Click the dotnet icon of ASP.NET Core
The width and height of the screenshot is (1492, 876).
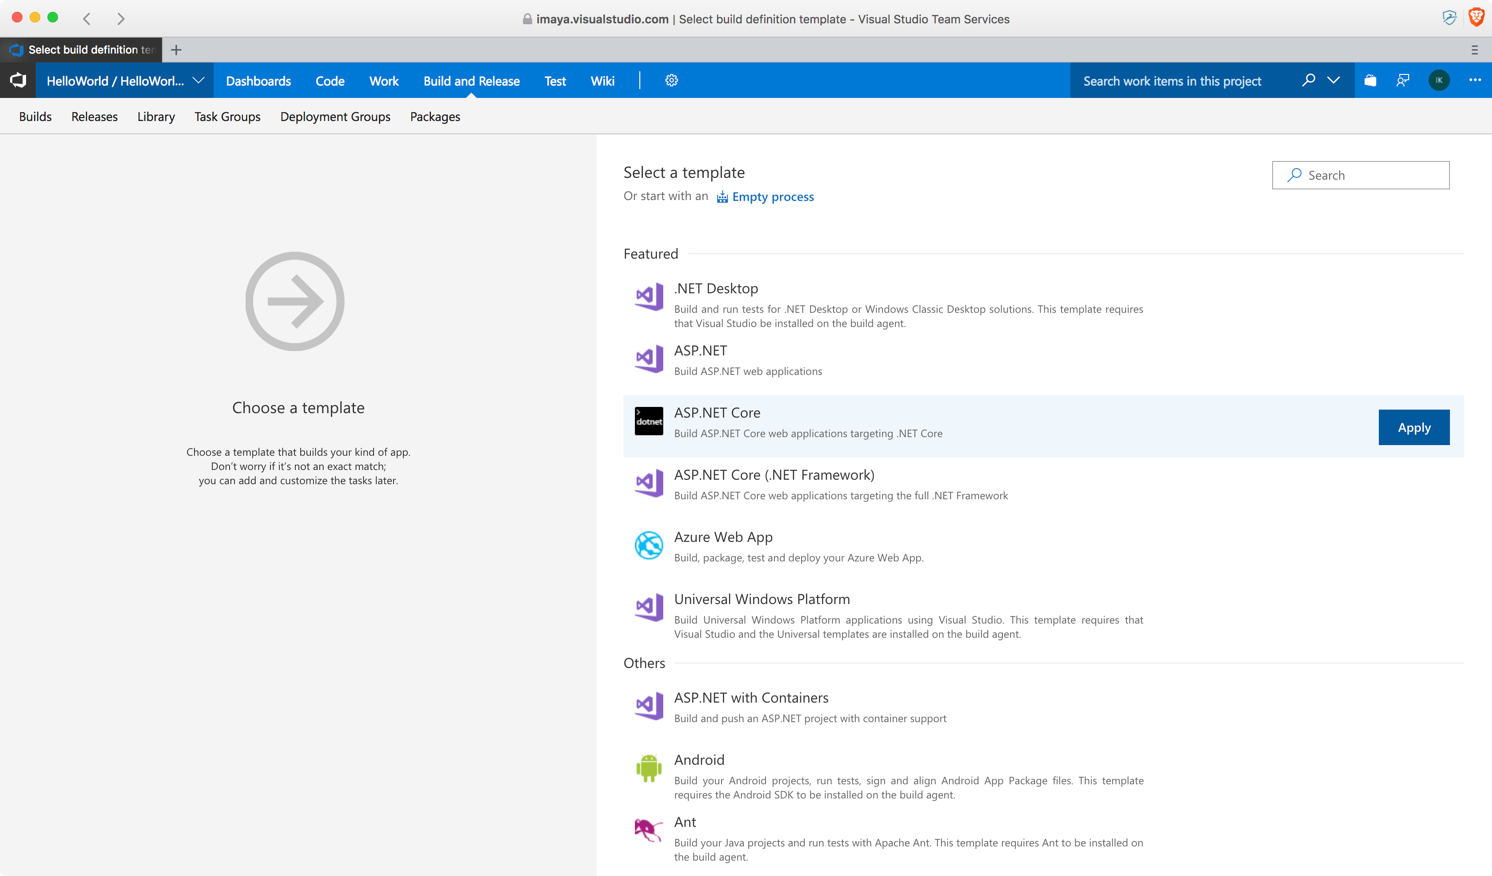[649, 421]
